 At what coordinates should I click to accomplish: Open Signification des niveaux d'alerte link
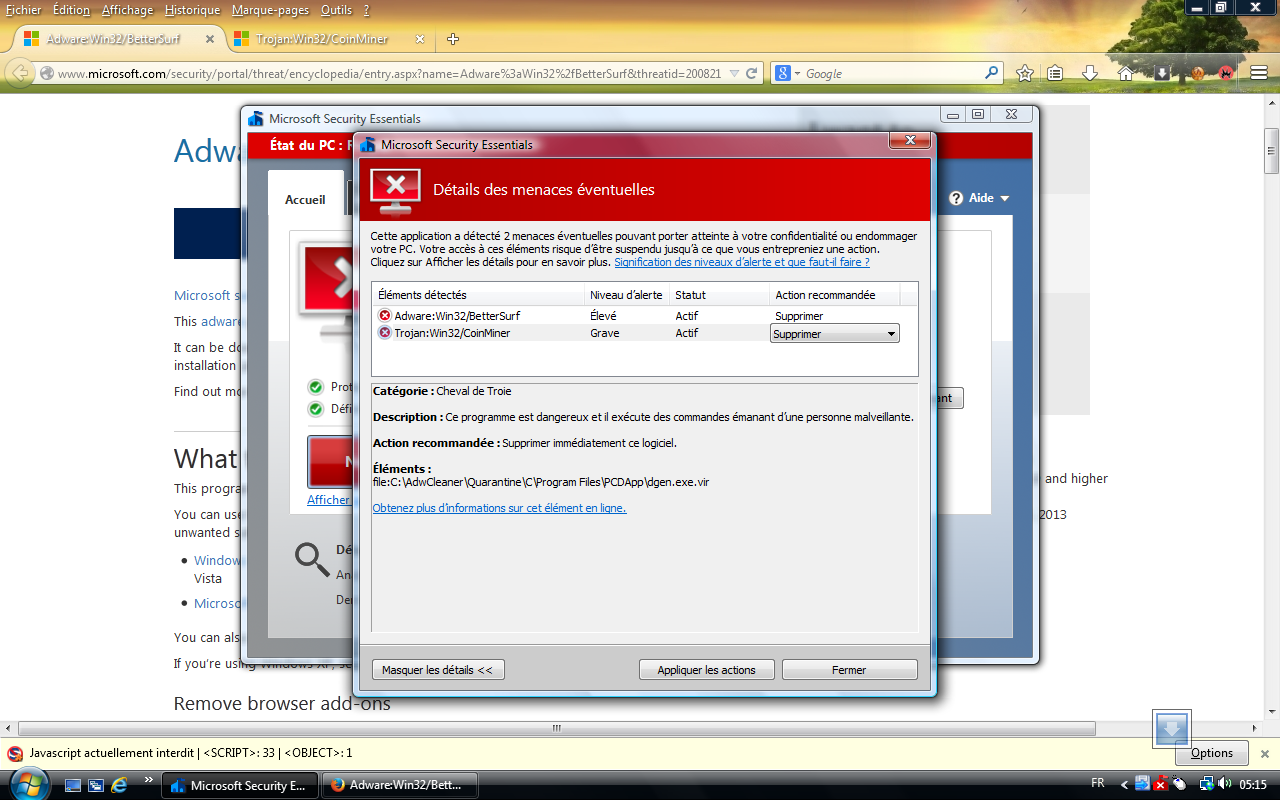741,262
